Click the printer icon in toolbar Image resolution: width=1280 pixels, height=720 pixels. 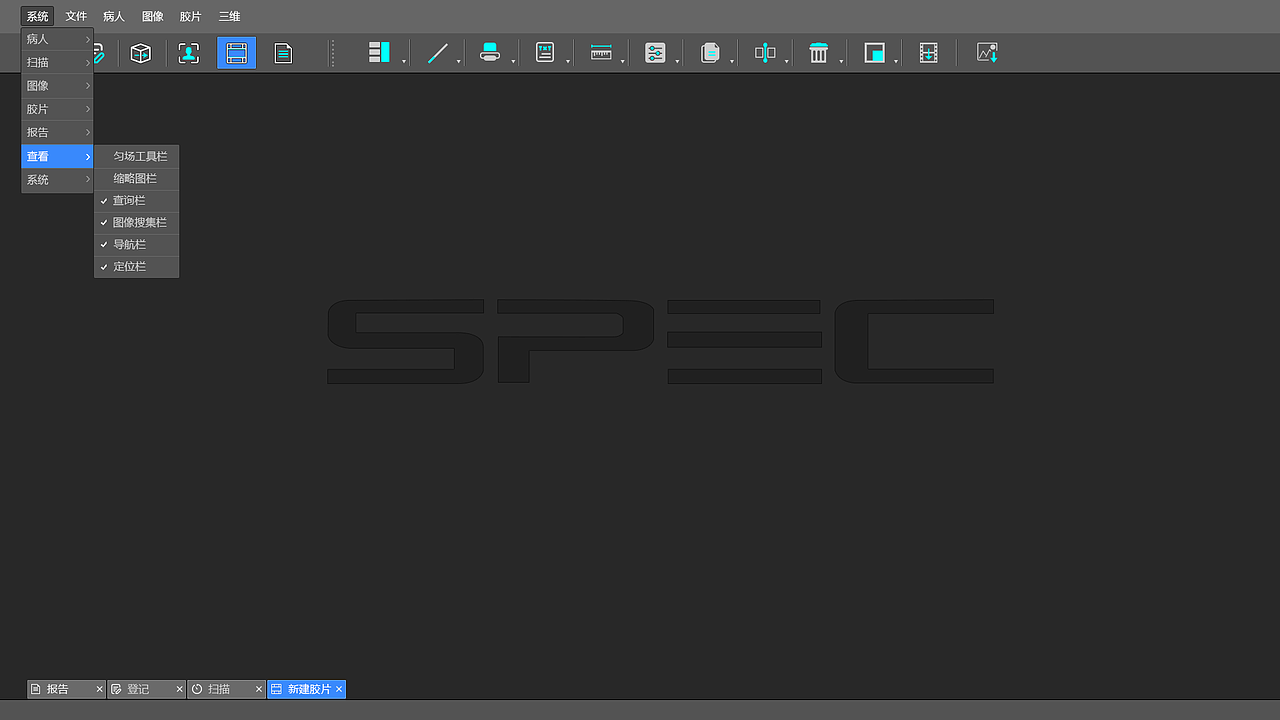tap(490, 53)
